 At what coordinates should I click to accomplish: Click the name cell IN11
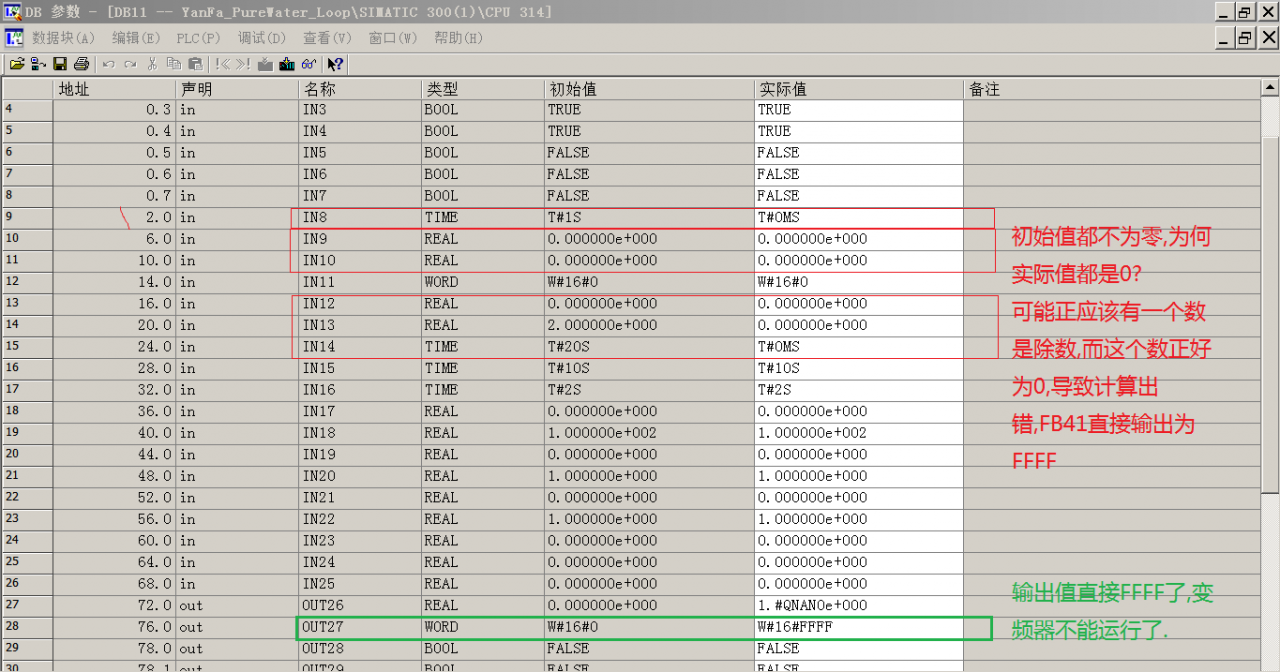click(360, 282)
